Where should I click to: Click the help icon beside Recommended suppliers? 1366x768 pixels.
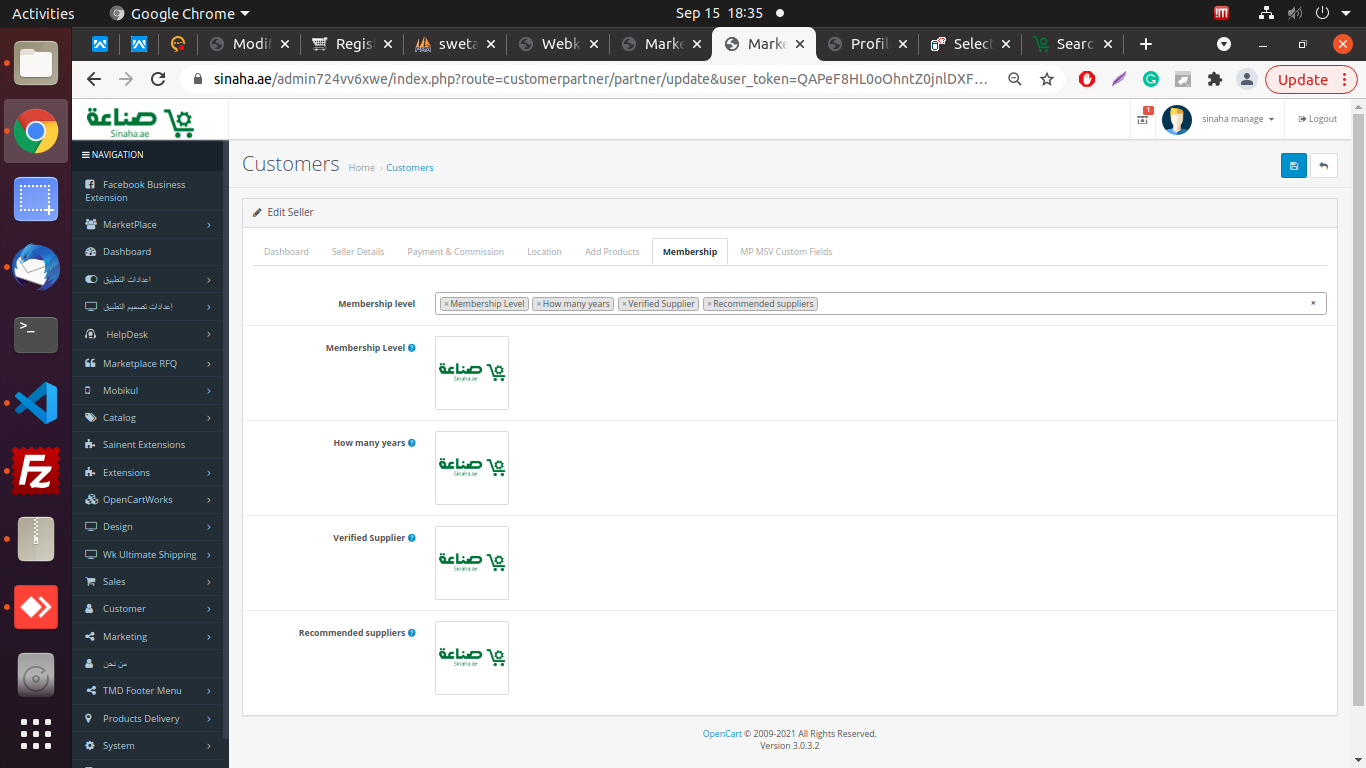412,633
